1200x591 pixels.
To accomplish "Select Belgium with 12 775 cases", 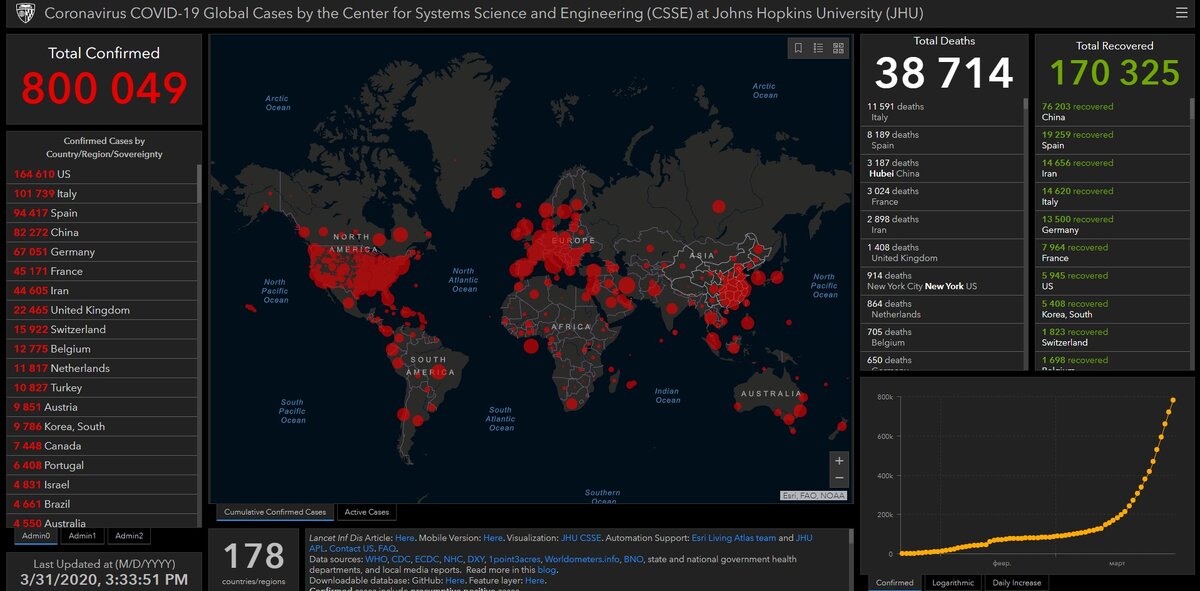I will [102, 349].
